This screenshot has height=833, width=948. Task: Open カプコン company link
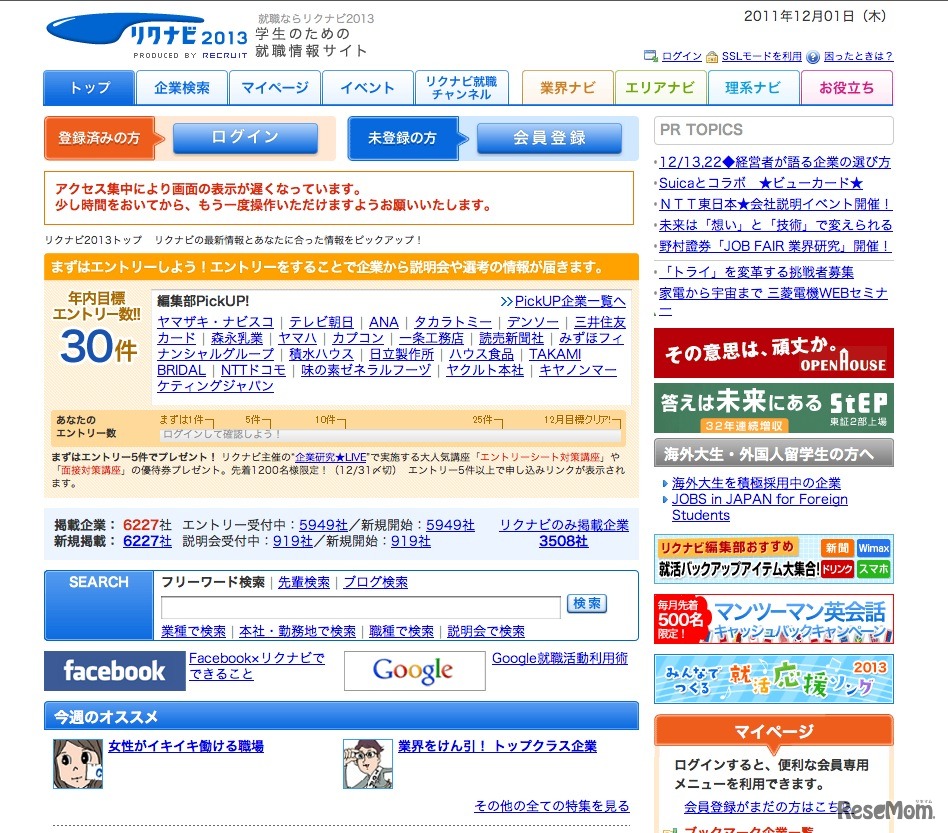coord(358,338)
